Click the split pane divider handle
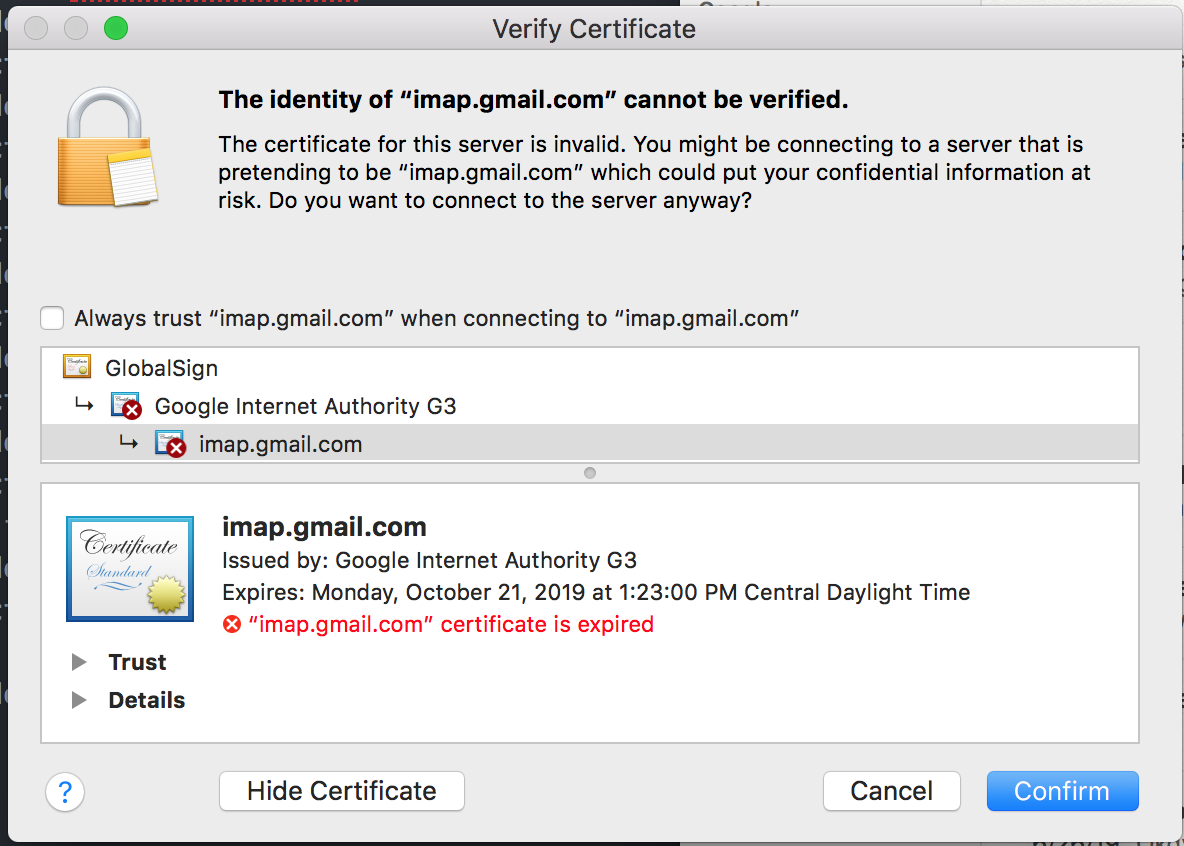The width and height of the screenshot is (1184, 846). coord(590,473)
